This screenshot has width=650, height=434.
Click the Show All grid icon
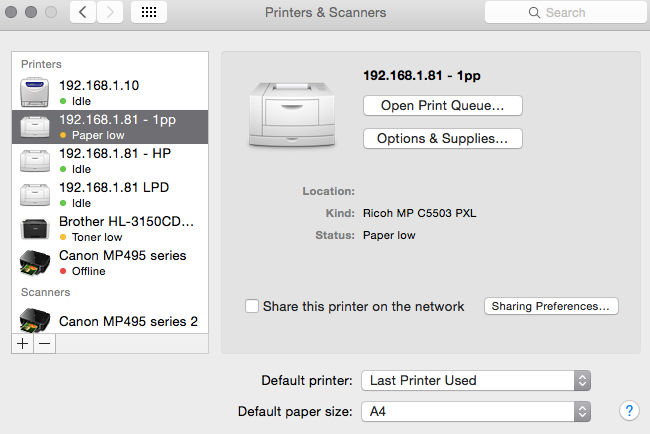point(149,13)
